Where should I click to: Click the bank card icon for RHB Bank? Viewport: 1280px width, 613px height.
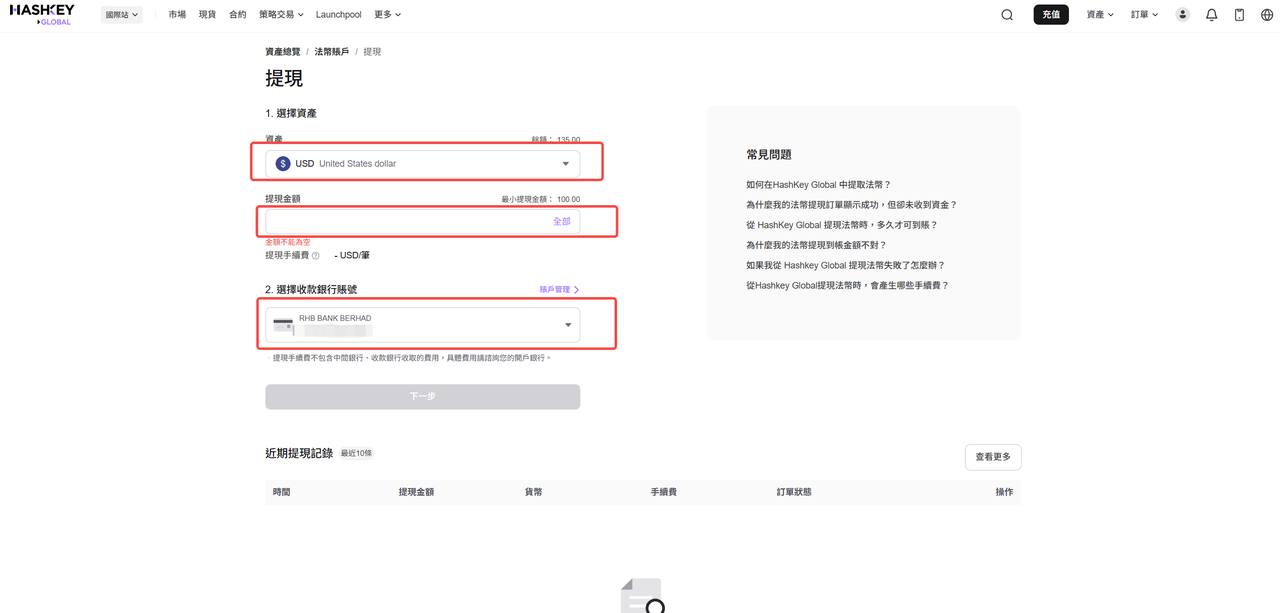point(283,325)
